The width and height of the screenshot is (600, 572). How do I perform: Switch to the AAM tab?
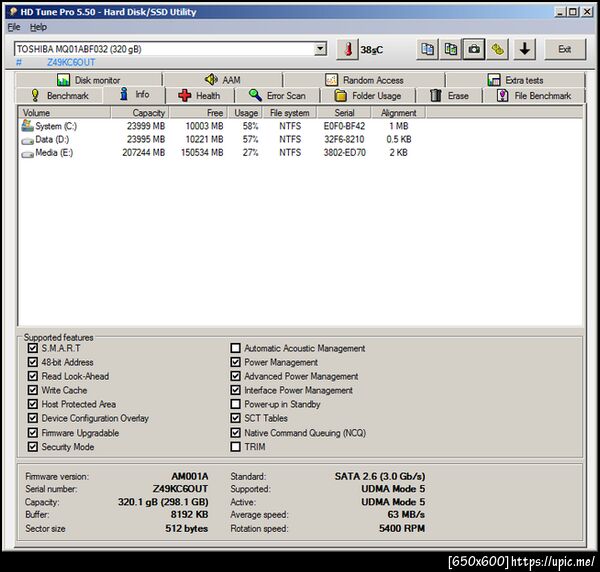(x=223, y=80)
